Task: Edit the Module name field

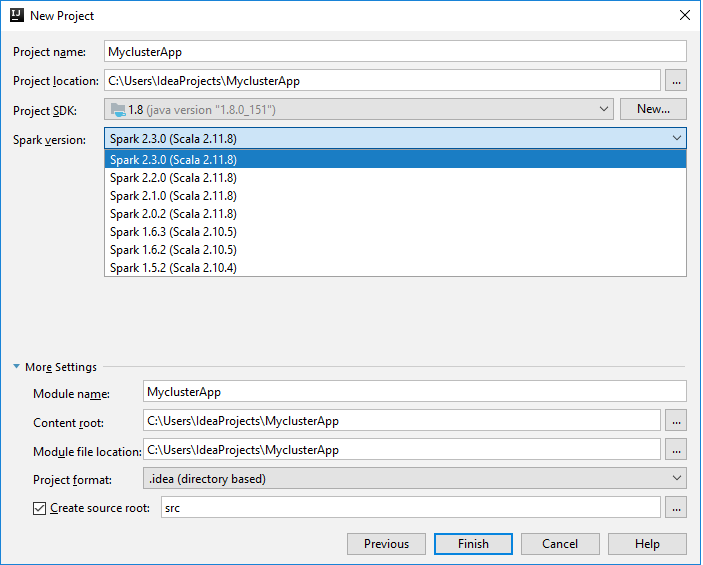Action: tap(415, 391)
